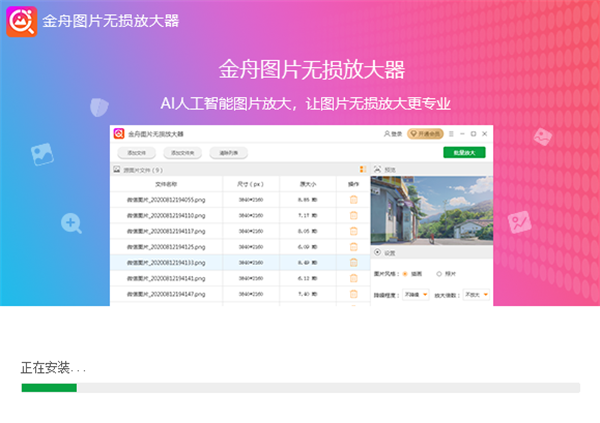
Task: Click operation icon for file ending 194133.png
Action: click(353, 262)
